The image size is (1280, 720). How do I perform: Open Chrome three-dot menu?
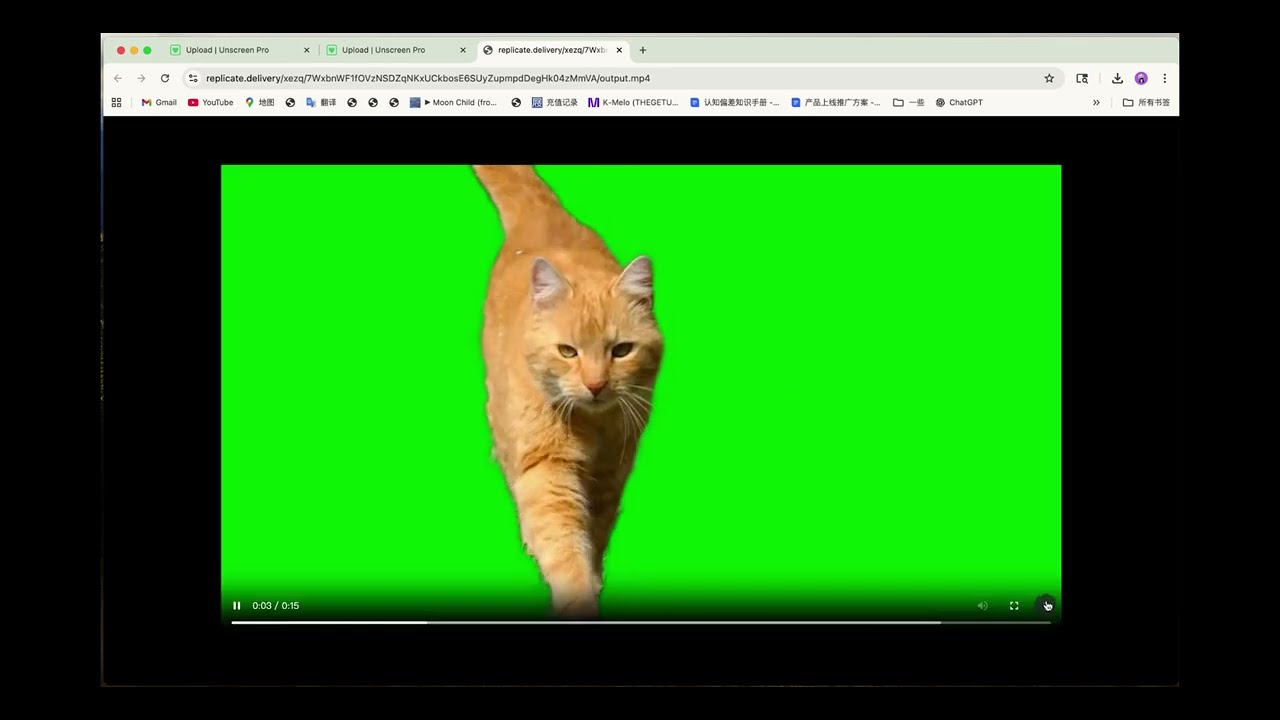[x=1164, y=78]
